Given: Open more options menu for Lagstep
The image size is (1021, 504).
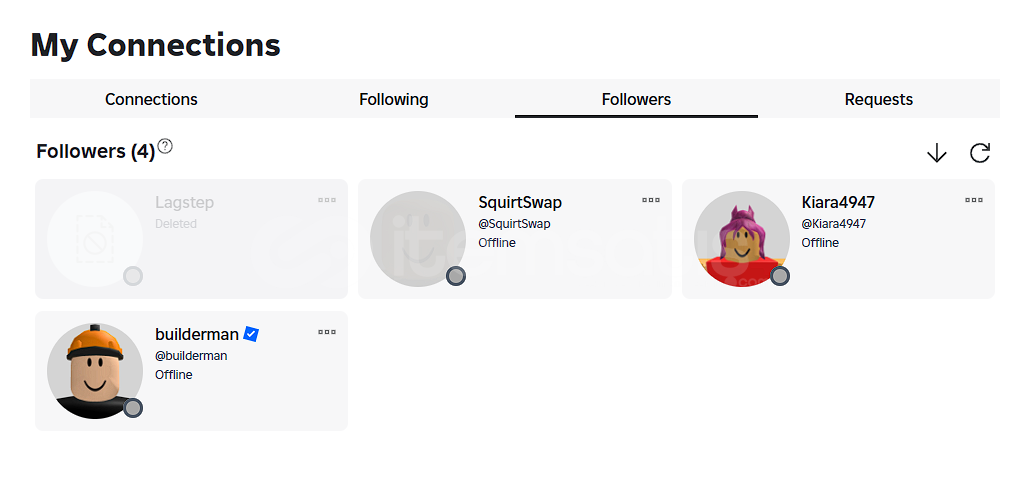Looking at the screenshot, I should [x=327, y=200].
